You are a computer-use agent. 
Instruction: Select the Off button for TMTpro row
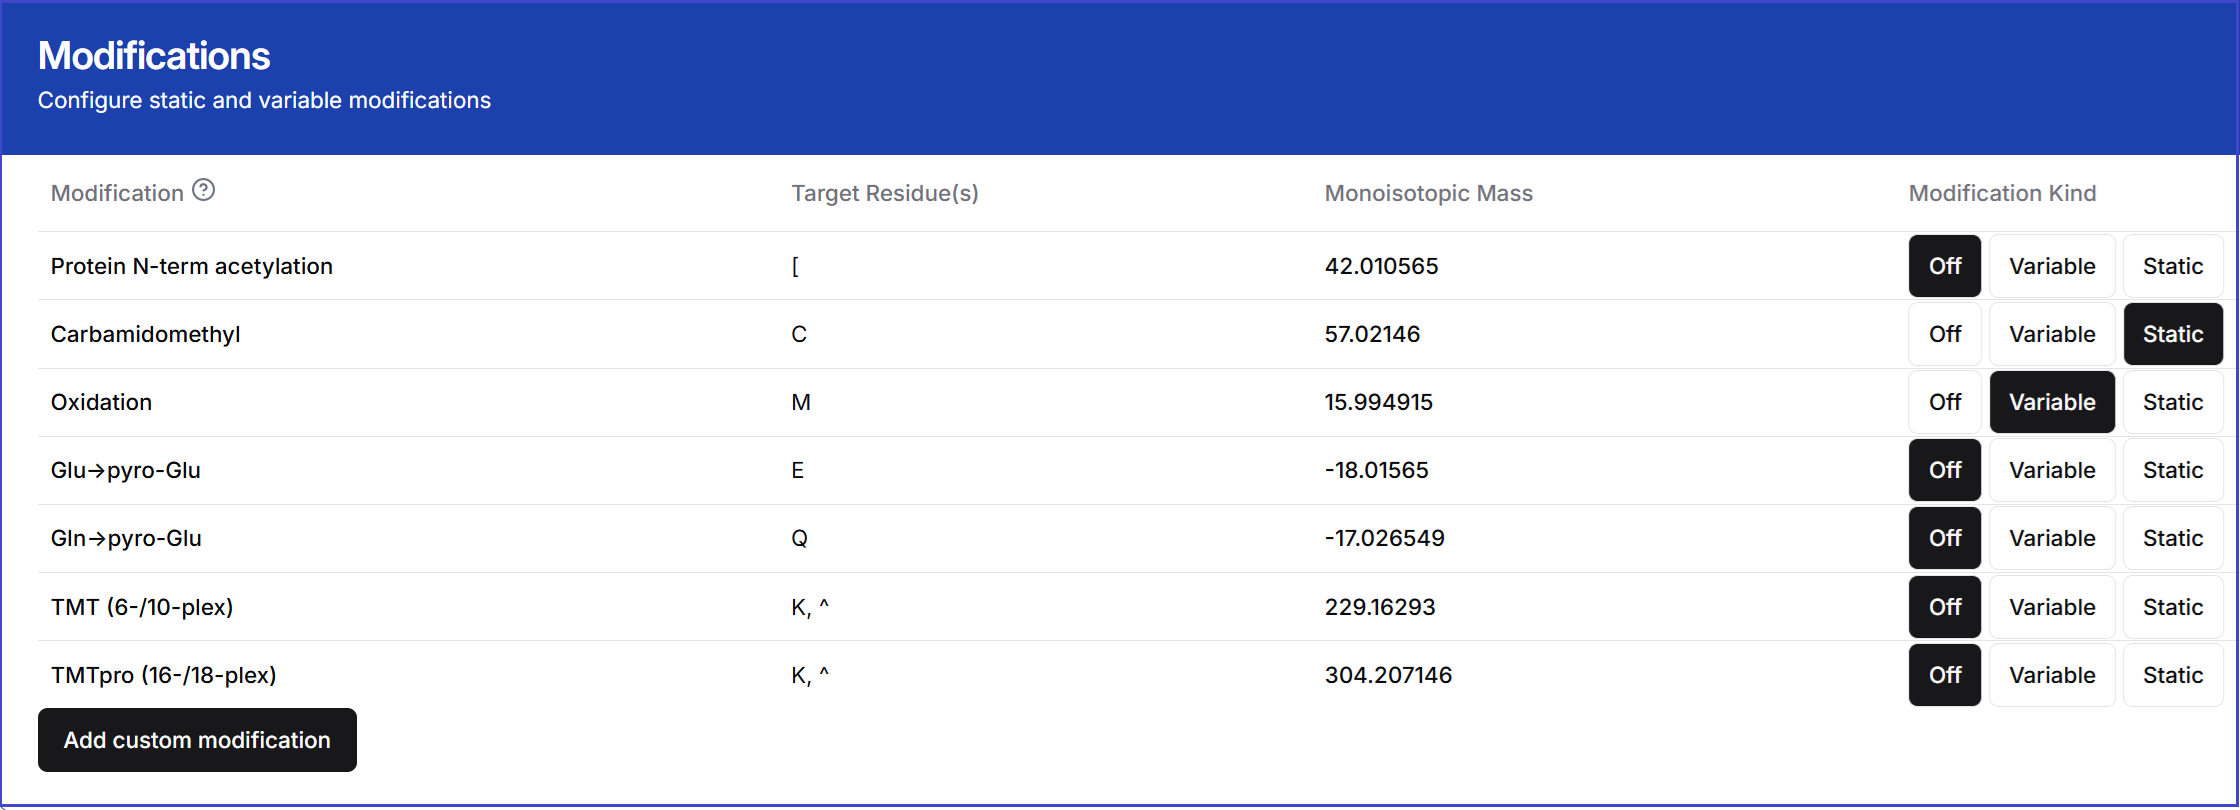(1944, 675)
